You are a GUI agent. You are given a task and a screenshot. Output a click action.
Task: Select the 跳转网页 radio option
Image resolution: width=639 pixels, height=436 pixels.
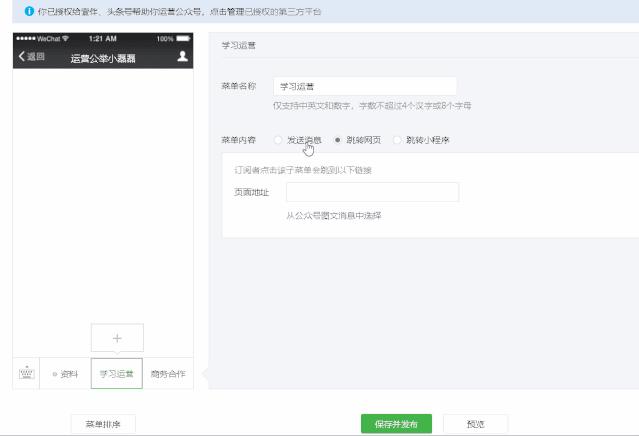[337, 140]
